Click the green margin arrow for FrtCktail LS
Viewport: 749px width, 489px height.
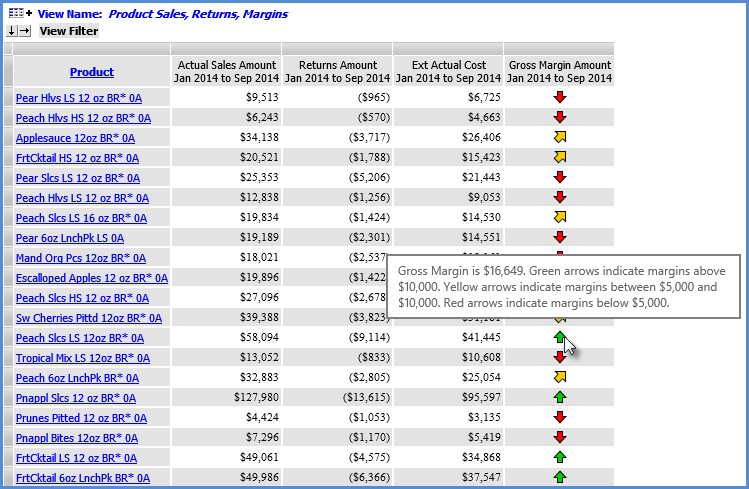559,457
